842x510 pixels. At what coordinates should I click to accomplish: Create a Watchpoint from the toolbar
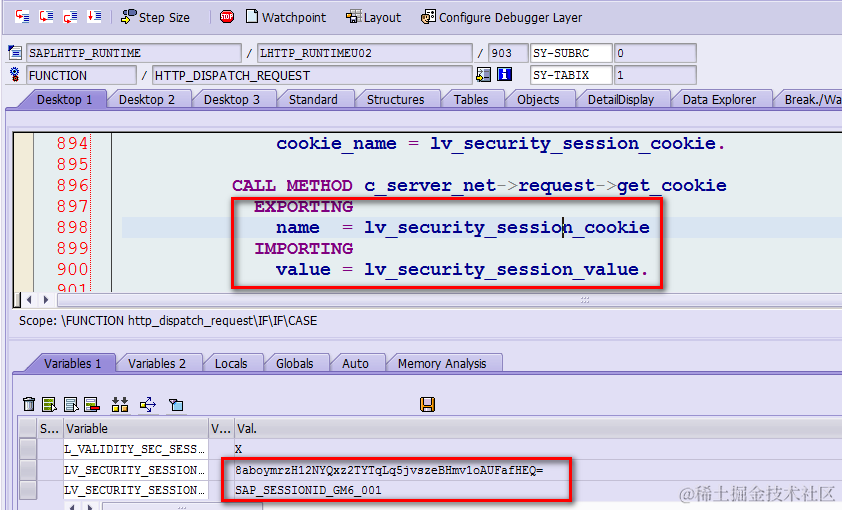286,17
